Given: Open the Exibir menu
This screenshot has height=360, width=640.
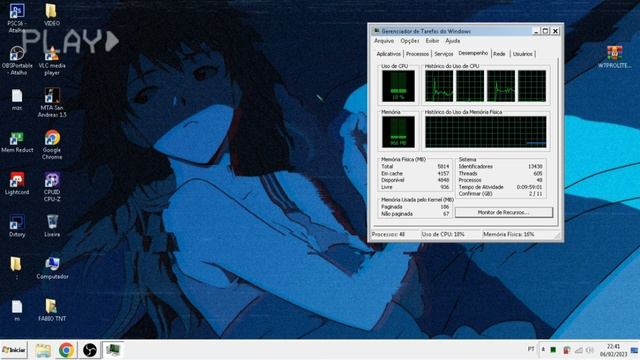Looking at the screenshot, I should [432, 41].
